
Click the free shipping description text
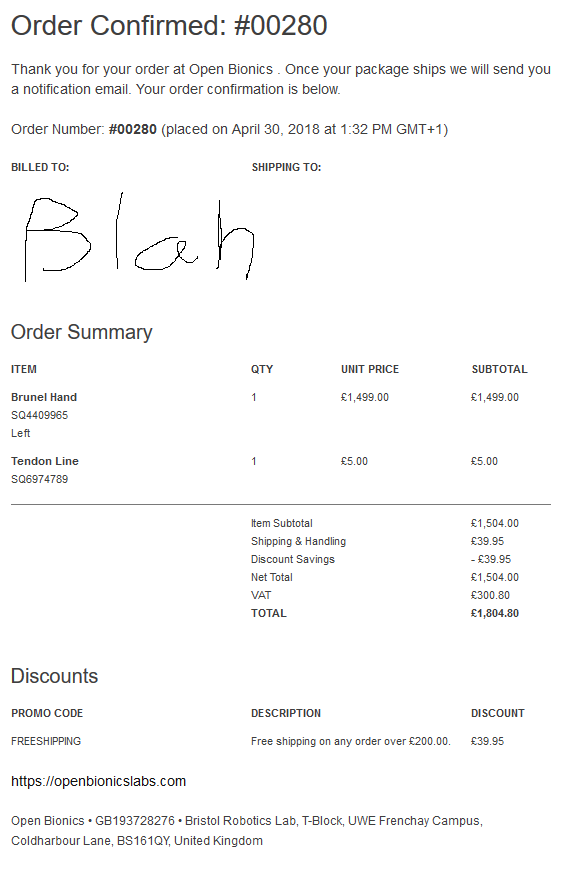[351, 741]
